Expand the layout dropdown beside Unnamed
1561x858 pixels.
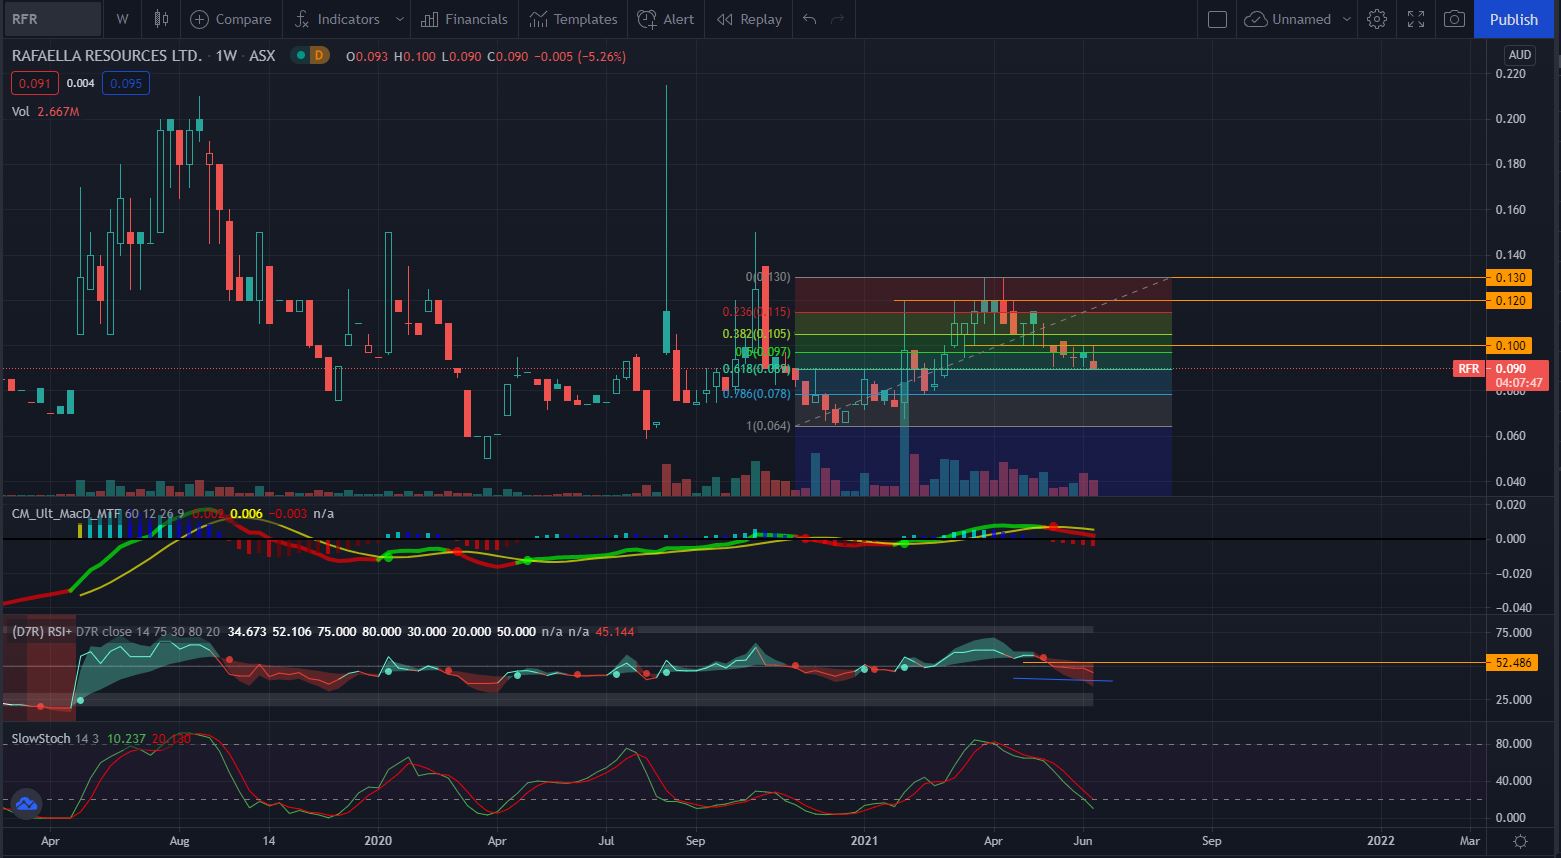pyautogui.click(x=1346, y=19)
